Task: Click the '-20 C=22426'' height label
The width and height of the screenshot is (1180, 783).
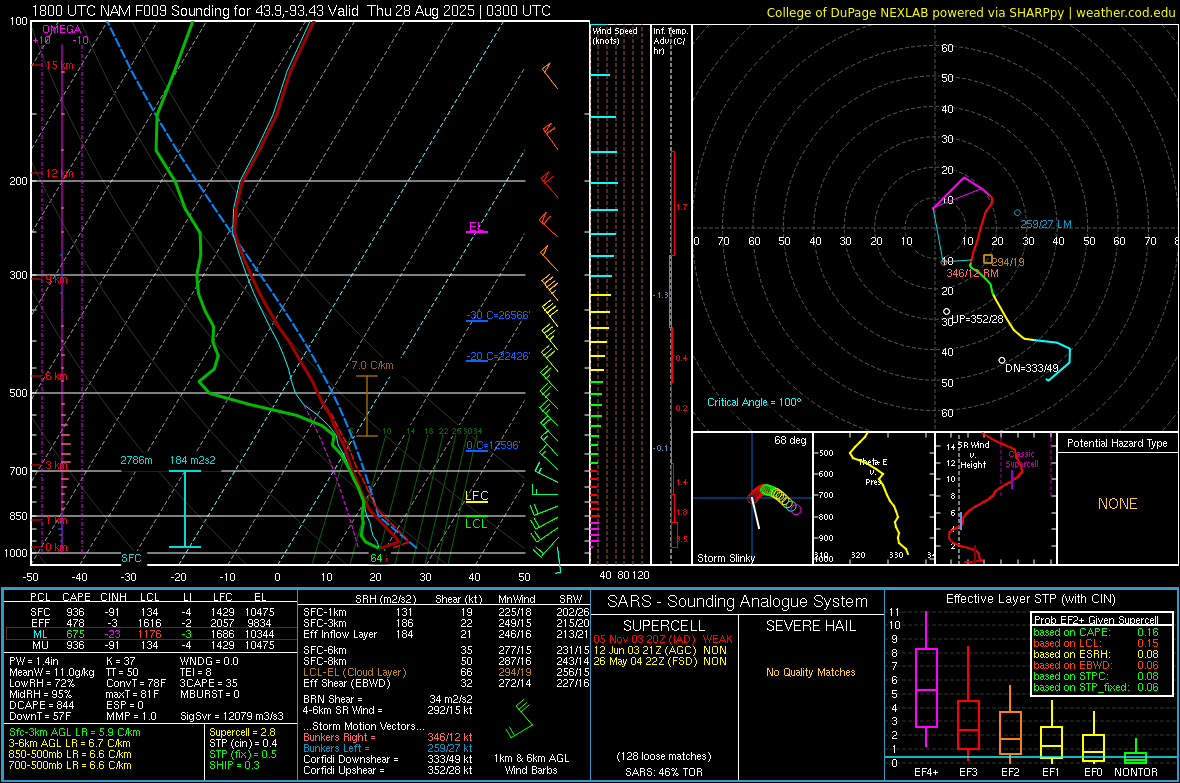Action: [x=498, y=356]
